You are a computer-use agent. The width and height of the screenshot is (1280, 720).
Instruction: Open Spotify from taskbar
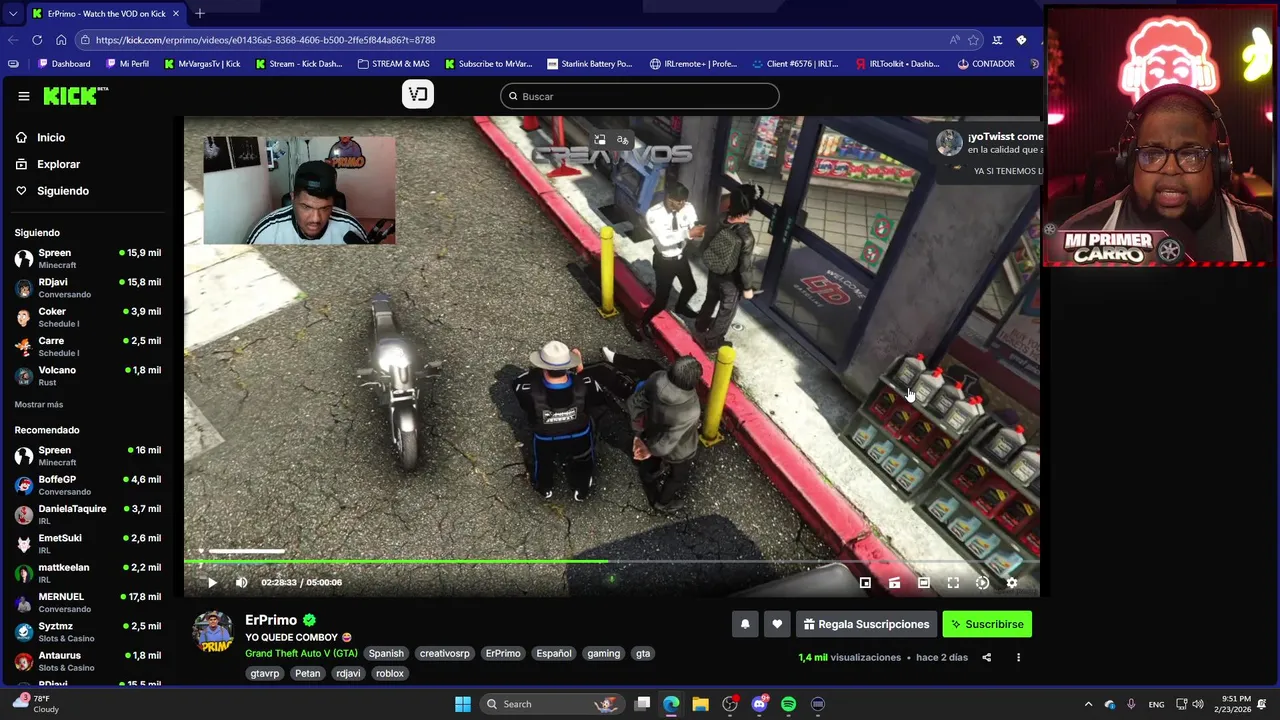coord(788,704)
